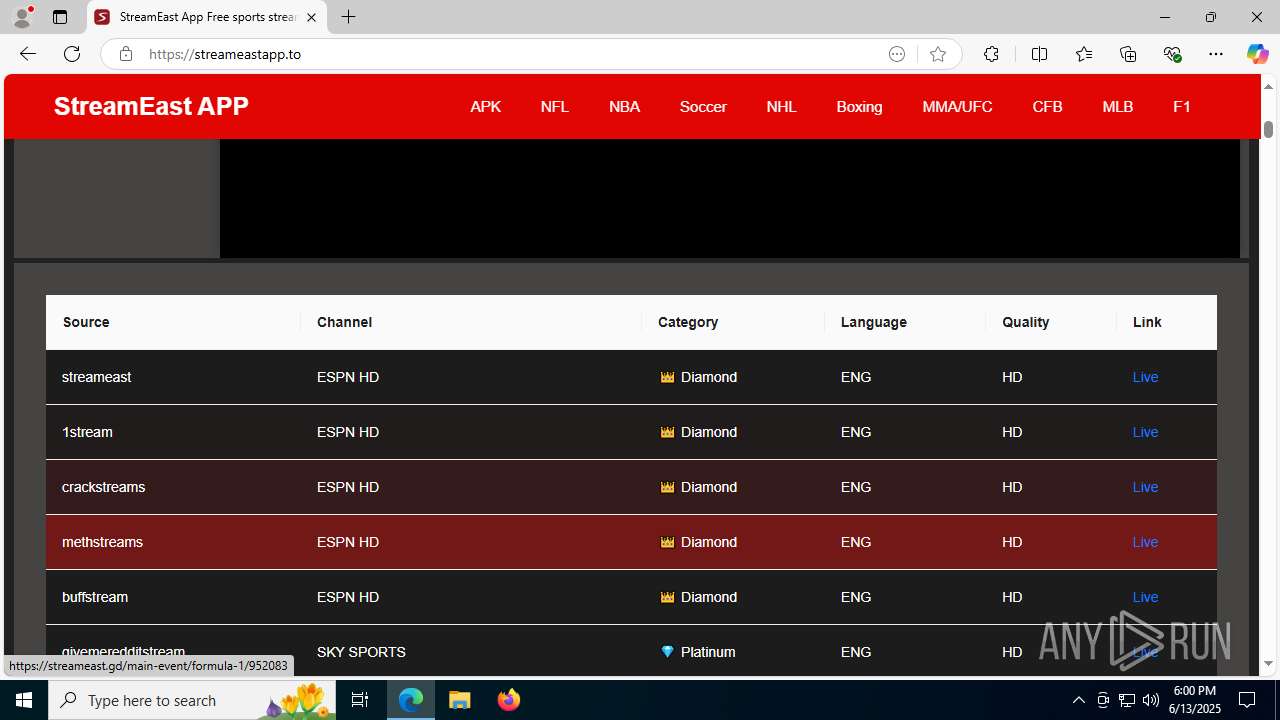The width and height of the screenshot is (1280, 720).
Task: Click Platinum gem icon in SKY SPORTS row
Action: point(667,652)
